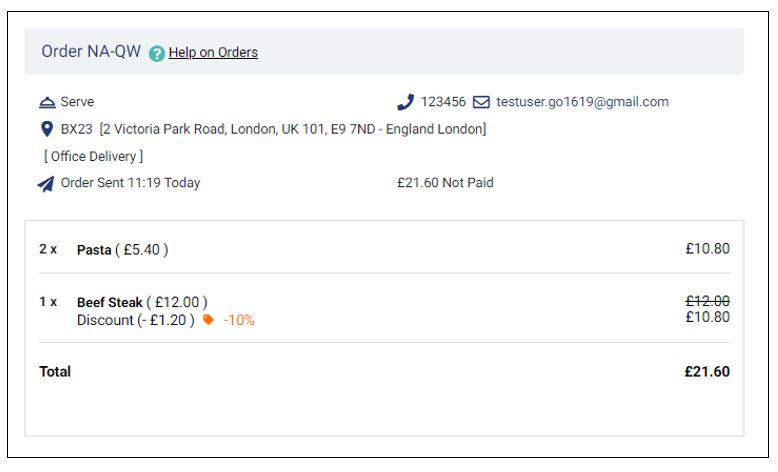The height and width of the screenshot is (472, 778).
Task: Click the Order NA-QW heading
Action: [91, 51]
